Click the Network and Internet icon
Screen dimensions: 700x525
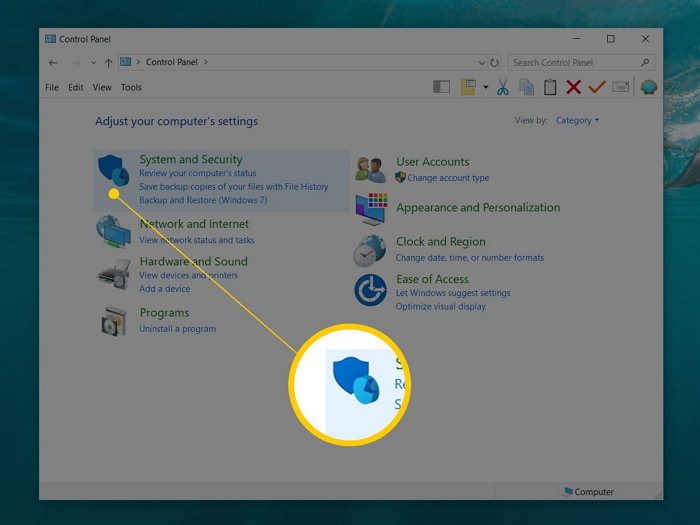pyautogui.click(x=113, y=231)
